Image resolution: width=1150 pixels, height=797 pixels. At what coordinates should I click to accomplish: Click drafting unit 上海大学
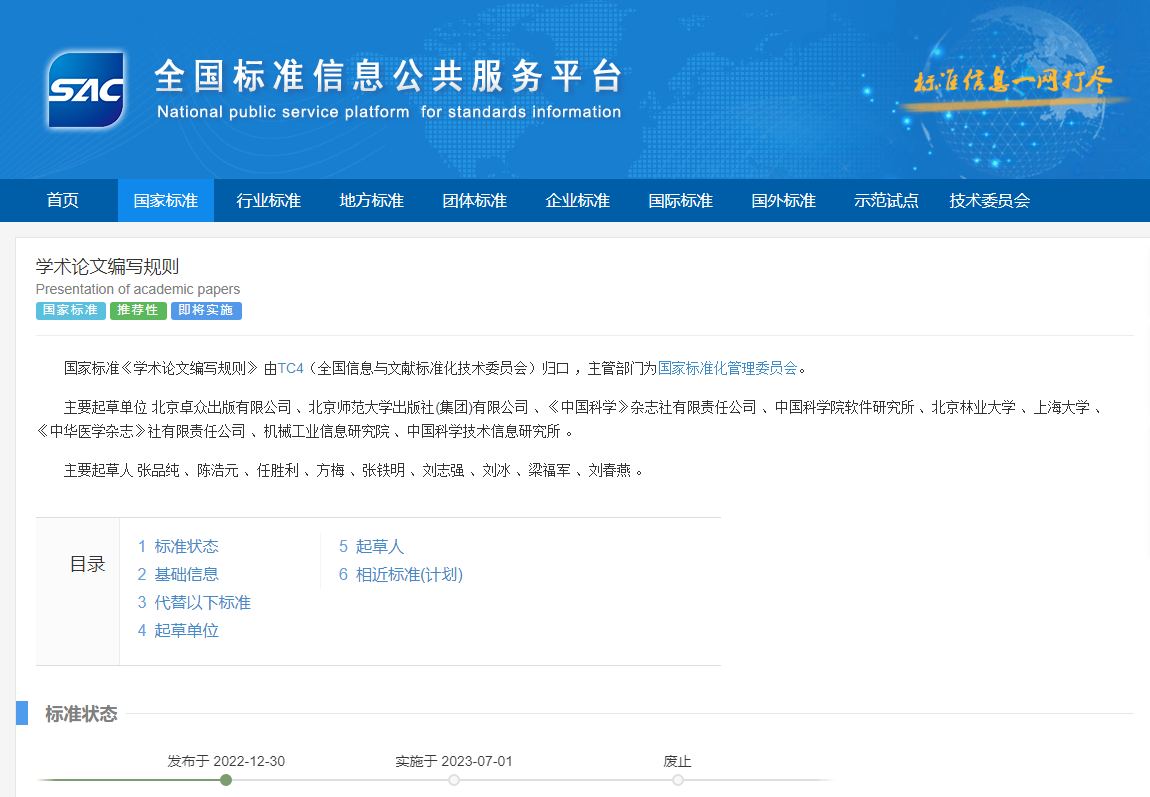pos(1061,407)
